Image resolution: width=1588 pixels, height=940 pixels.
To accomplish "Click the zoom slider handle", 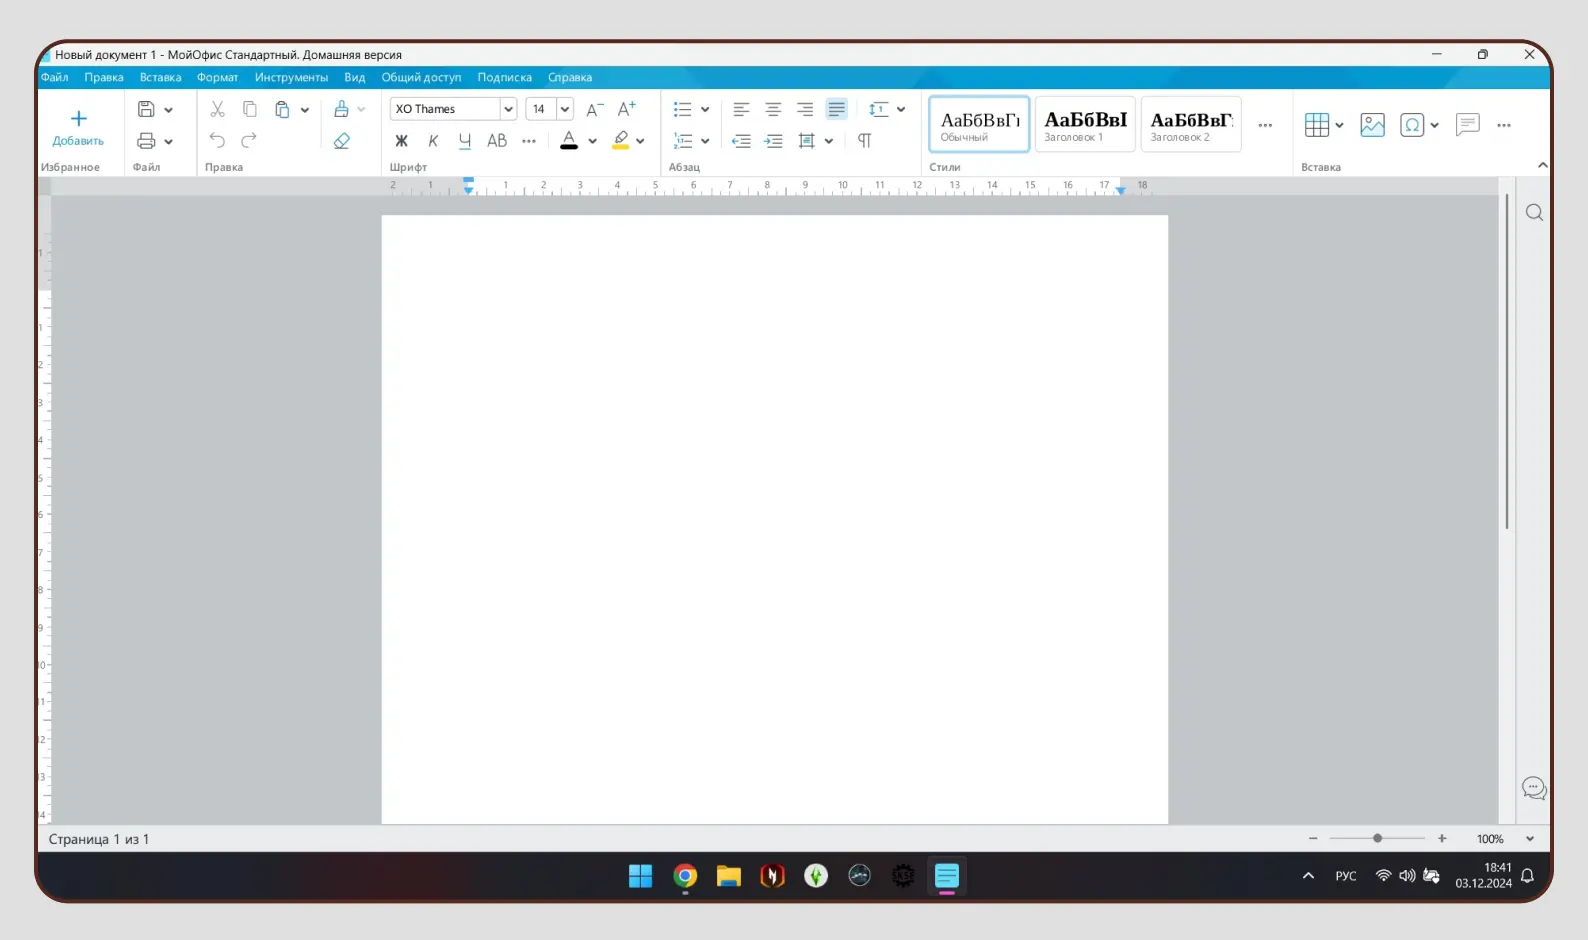I will (1377, 838).
